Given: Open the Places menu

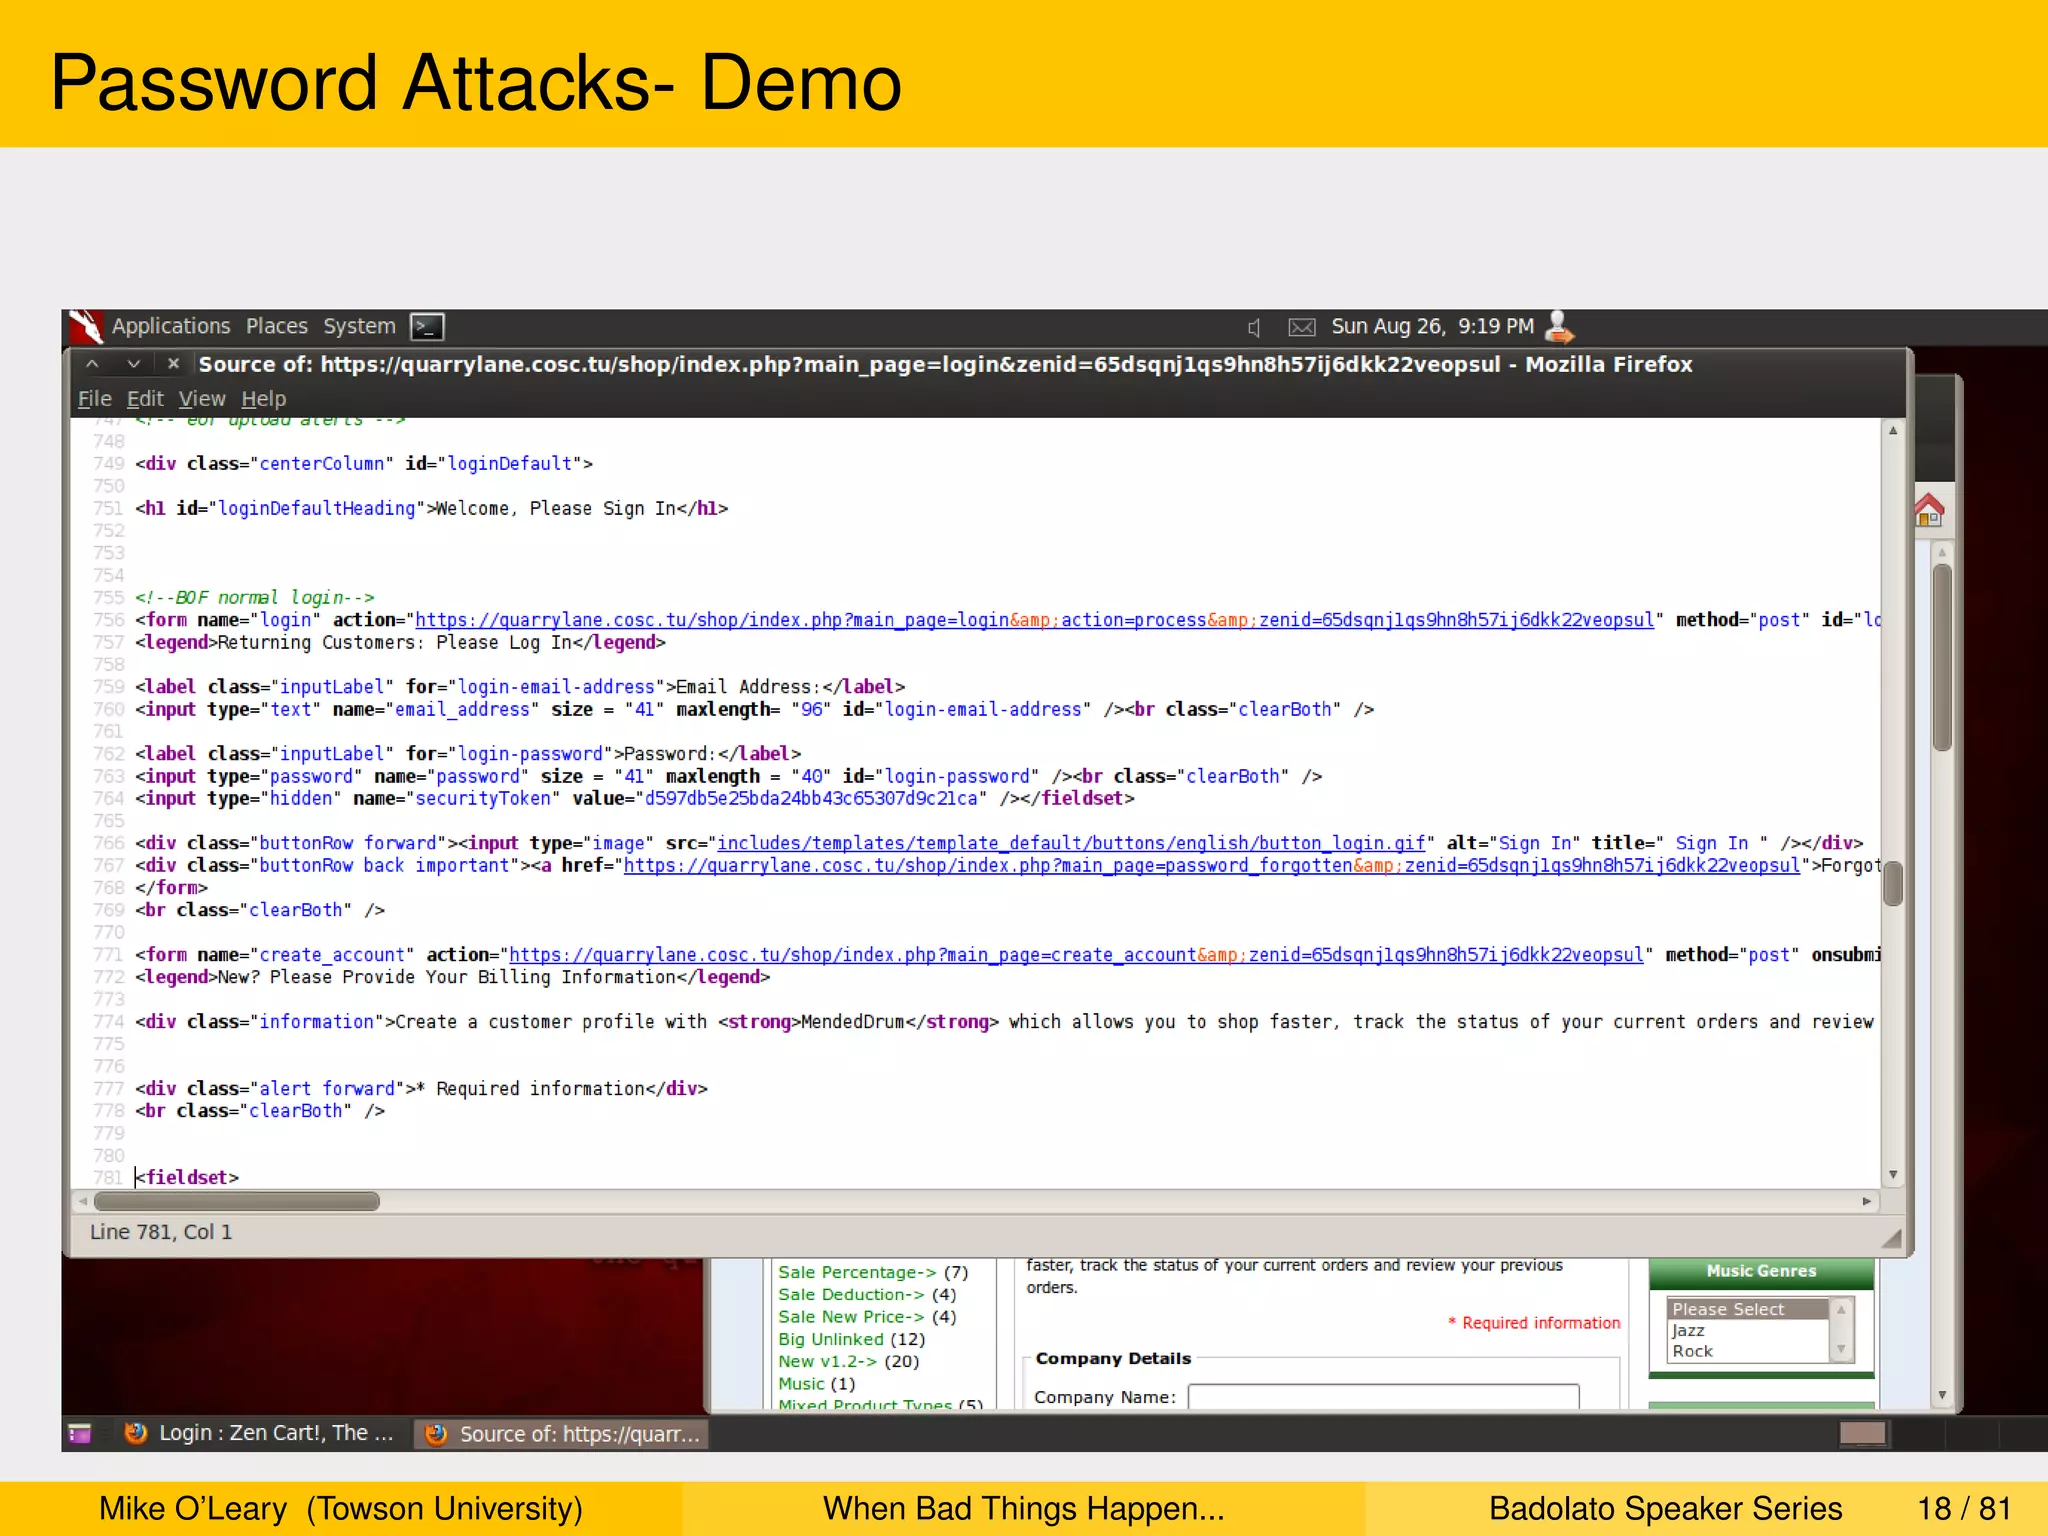Looking at the screenshot, I should point(276,326).
